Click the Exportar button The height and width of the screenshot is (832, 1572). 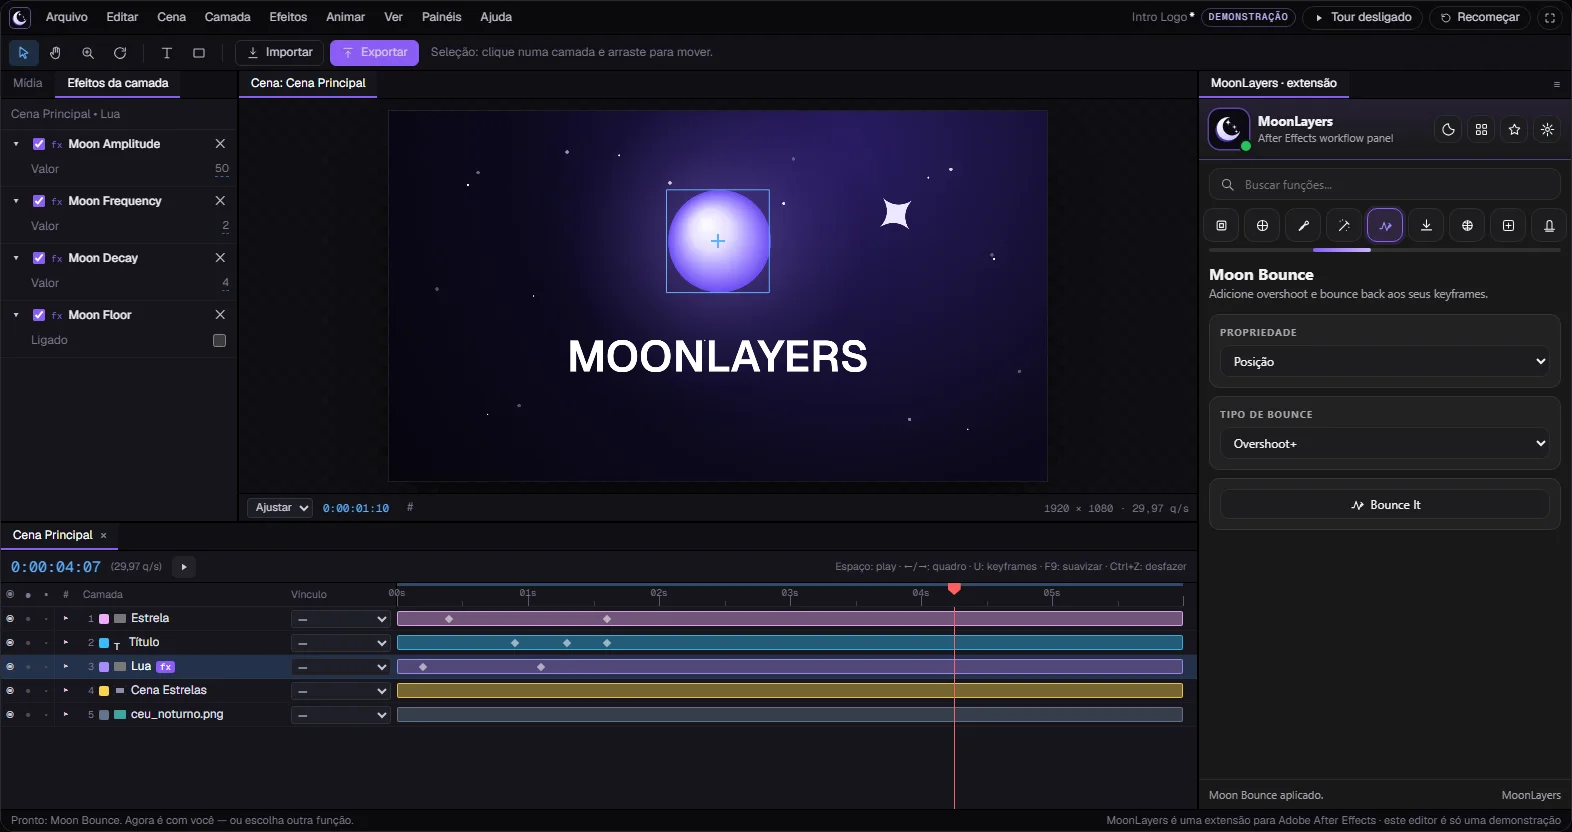pyautogui.click(x=375, y=53)
